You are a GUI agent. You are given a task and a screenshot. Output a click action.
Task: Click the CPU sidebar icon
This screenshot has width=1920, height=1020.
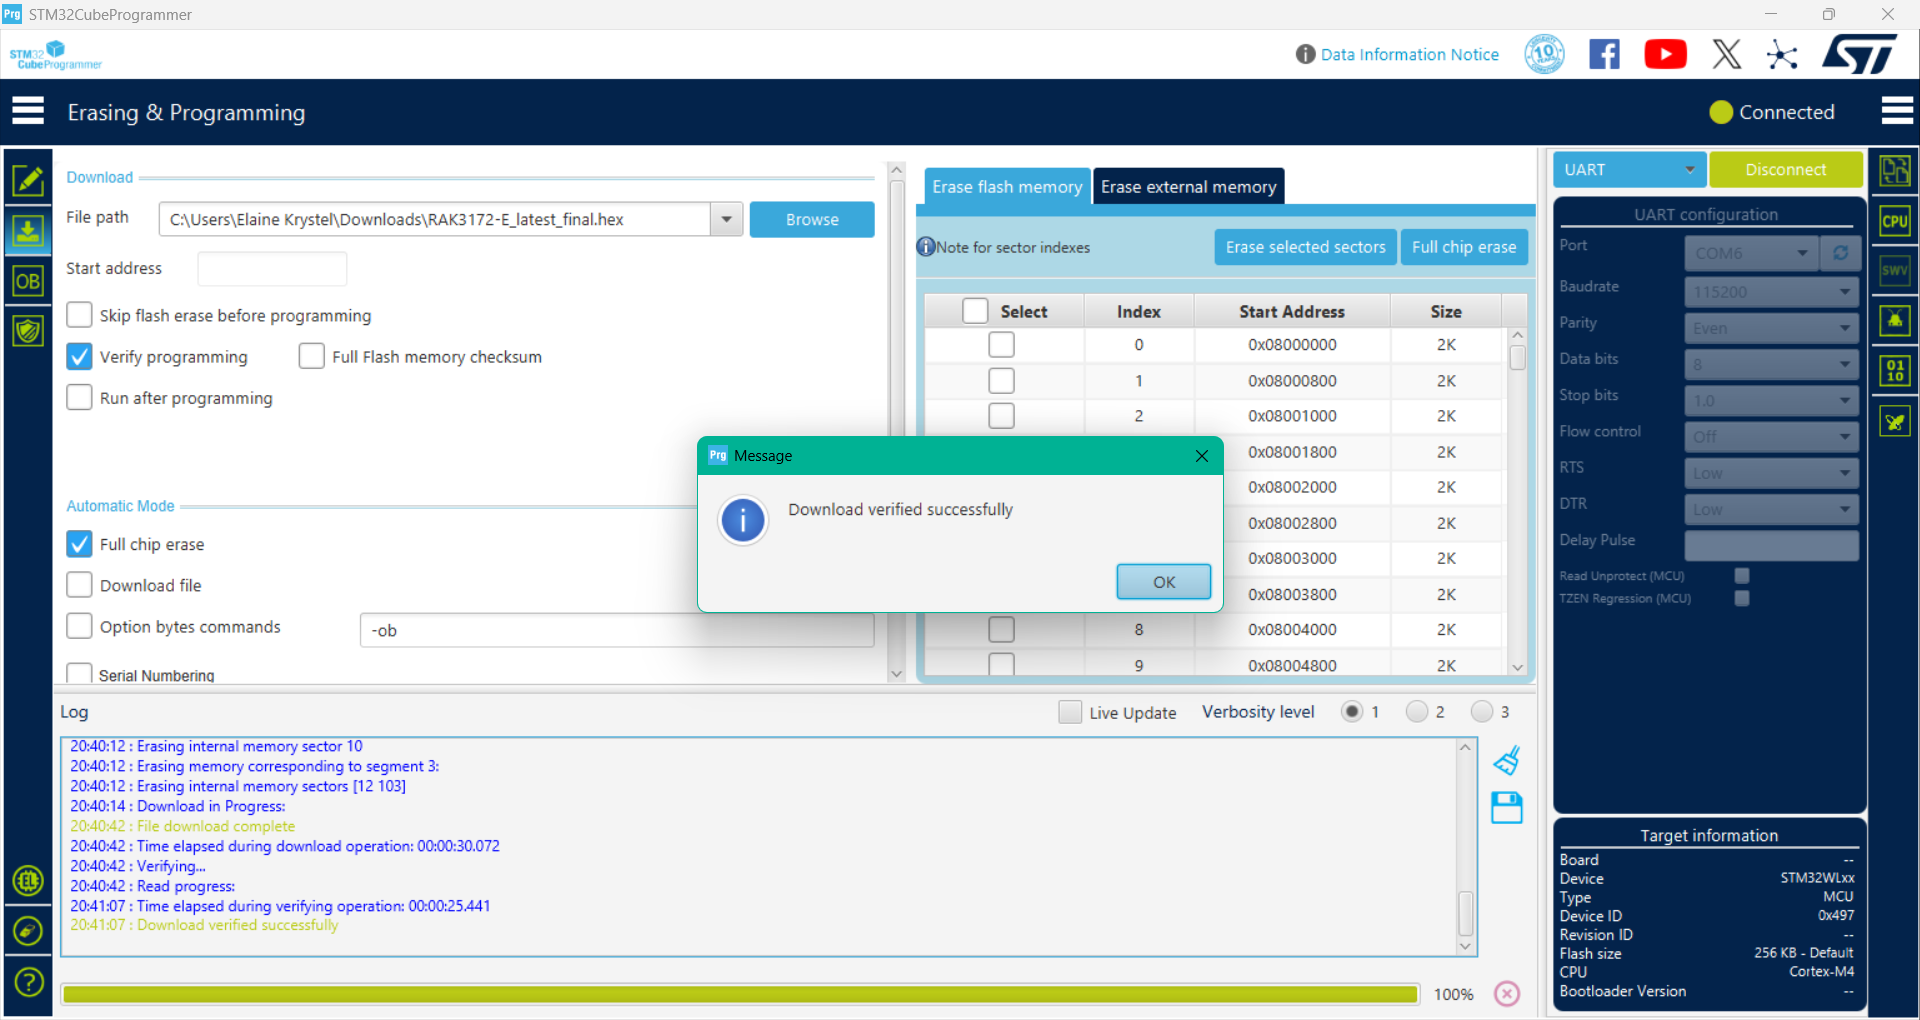pos(1894,221)
